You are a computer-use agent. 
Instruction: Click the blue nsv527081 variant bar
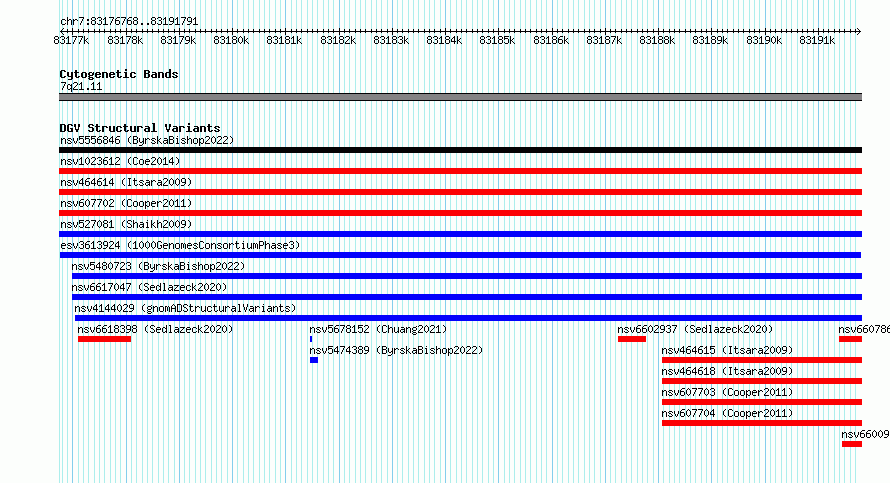click(x=460, y=234)
